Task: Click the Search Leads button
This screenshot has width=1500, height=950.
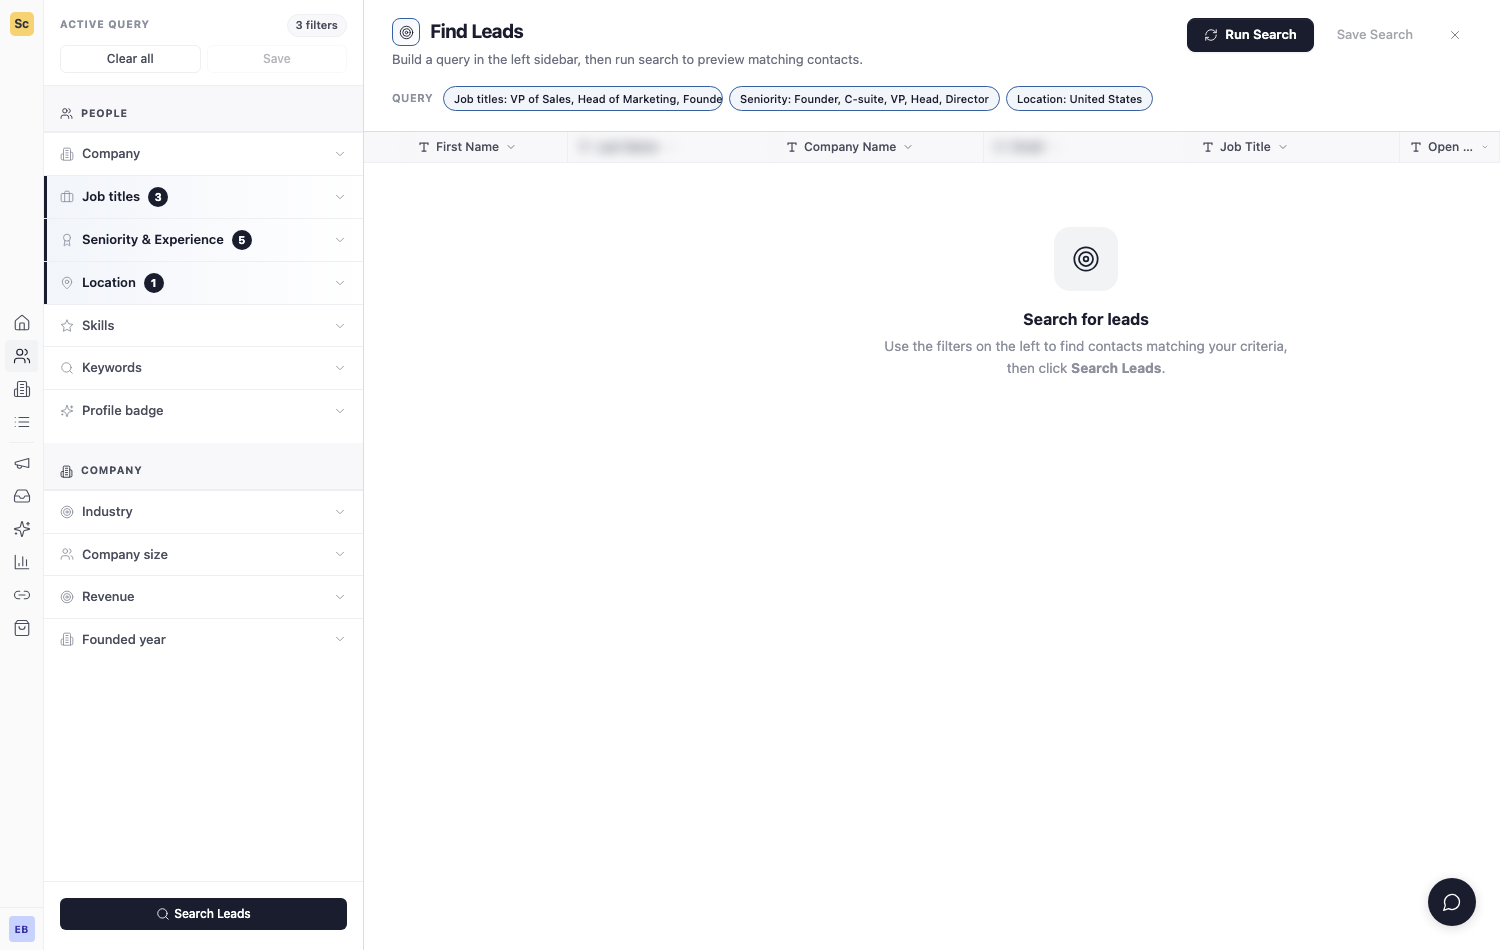Action: (x=203, y=914)
